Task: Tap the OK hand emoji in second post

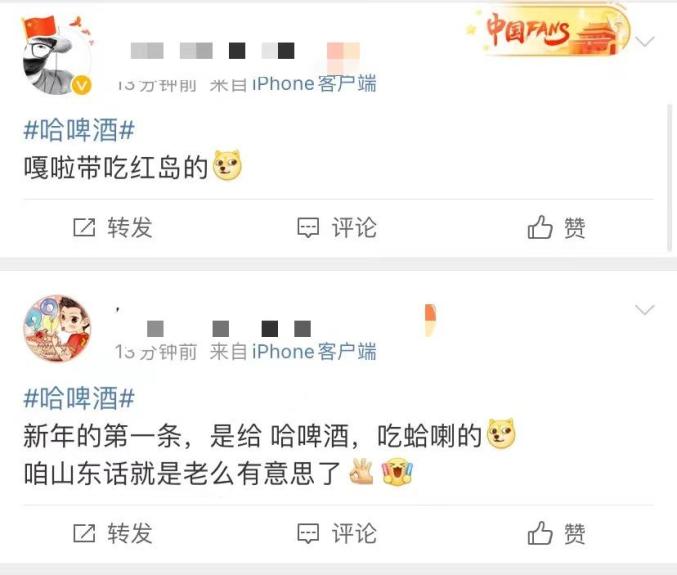Action: (x=362, y=472)
